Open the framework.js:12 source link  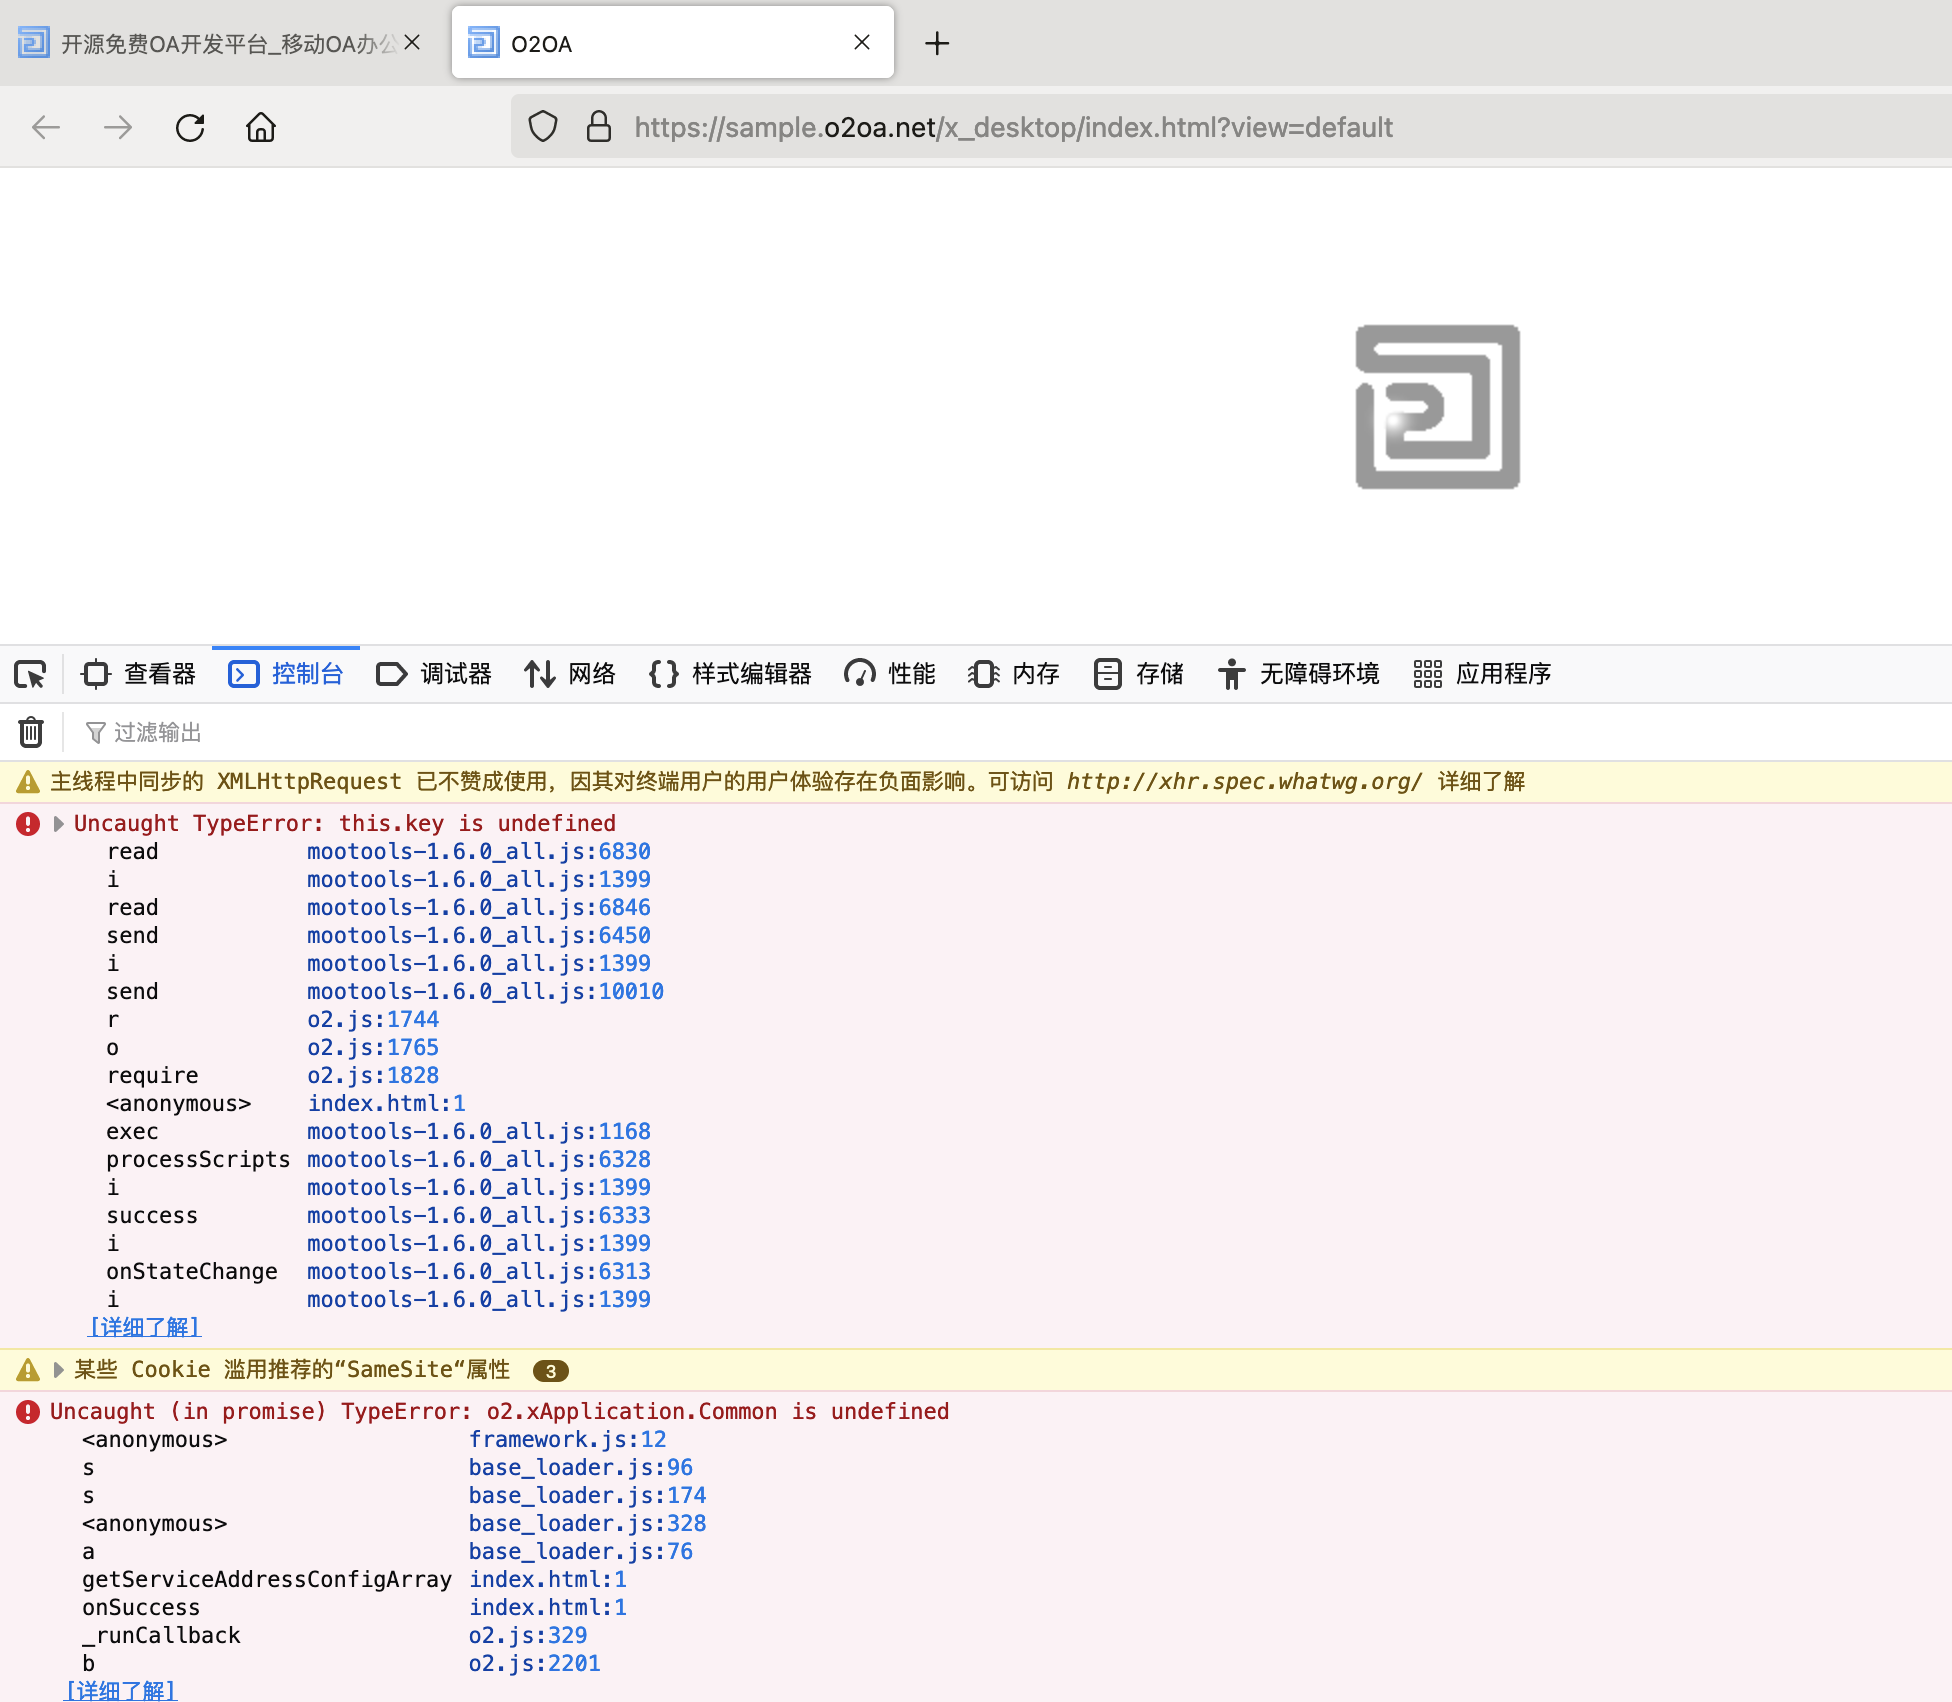[567, 1440]
